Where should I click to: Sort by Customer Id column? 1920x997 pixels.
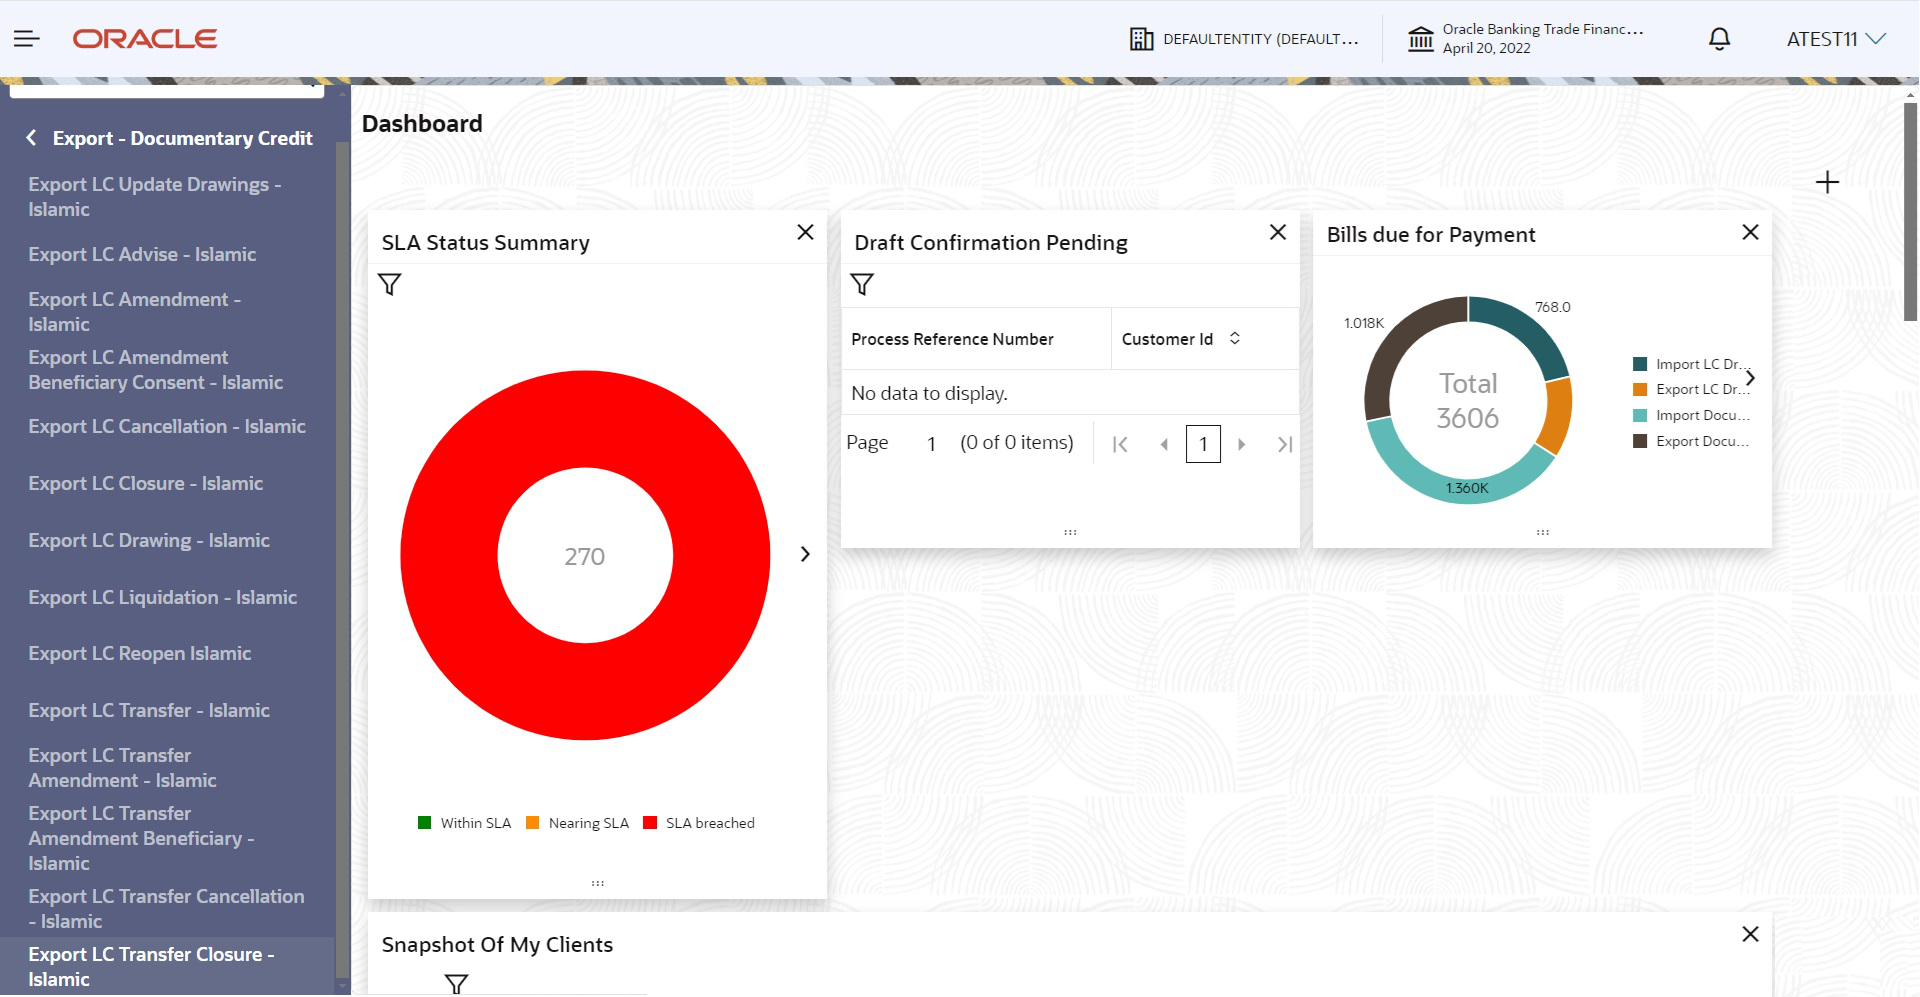pos(1235,338)
